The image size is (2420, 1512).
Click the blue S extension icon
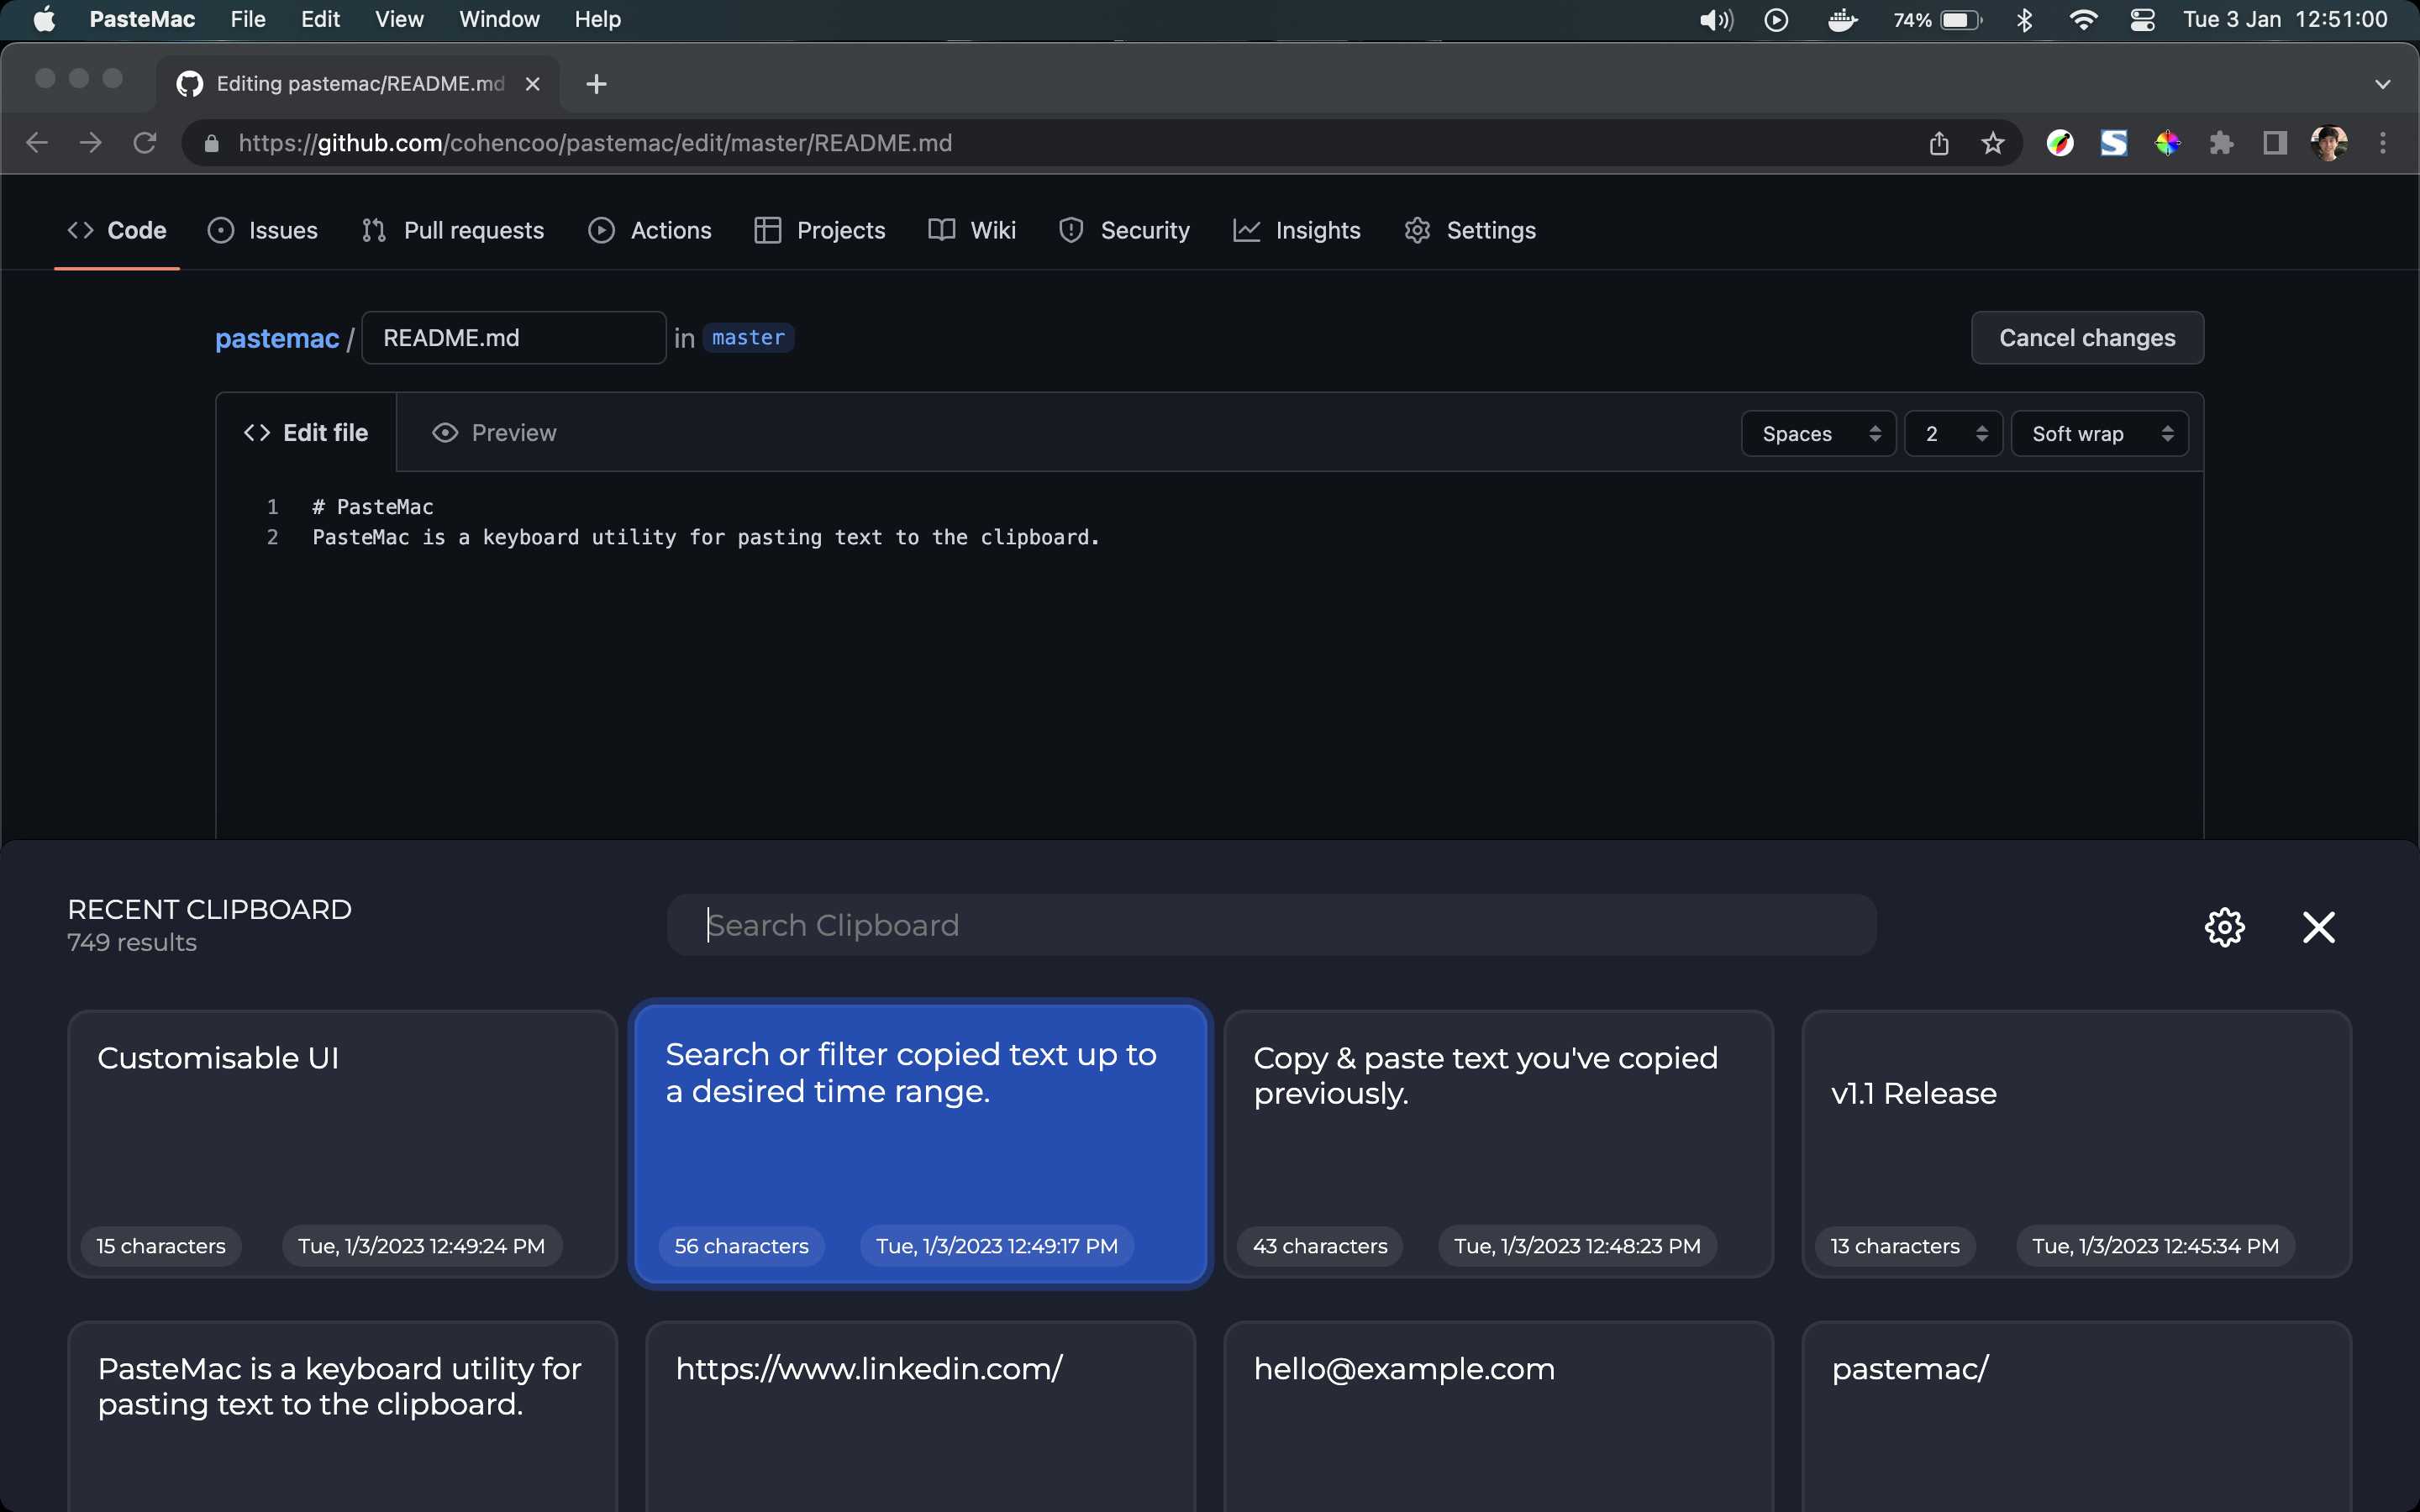point(2113,143)
